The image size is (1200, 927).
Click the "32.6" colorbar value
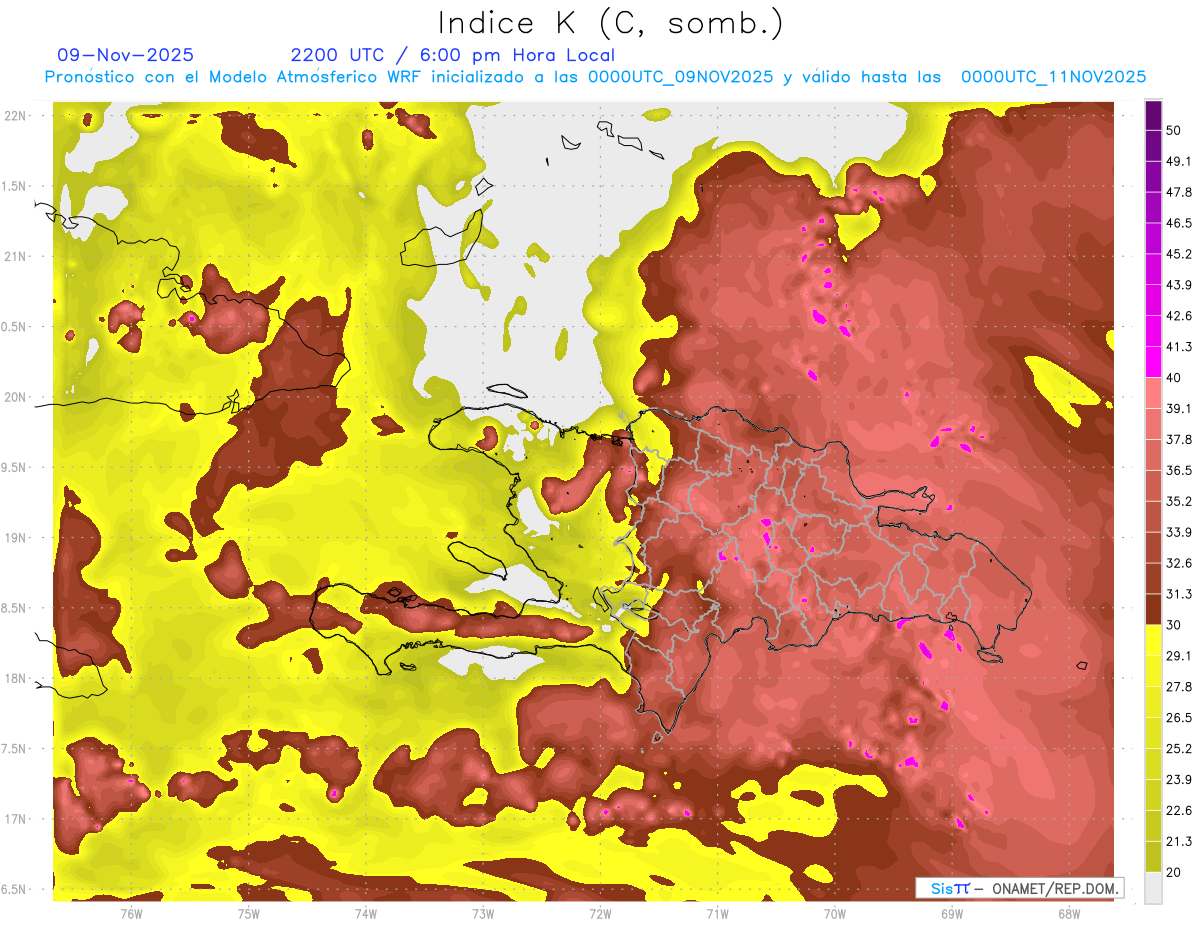click(1179, 563)
